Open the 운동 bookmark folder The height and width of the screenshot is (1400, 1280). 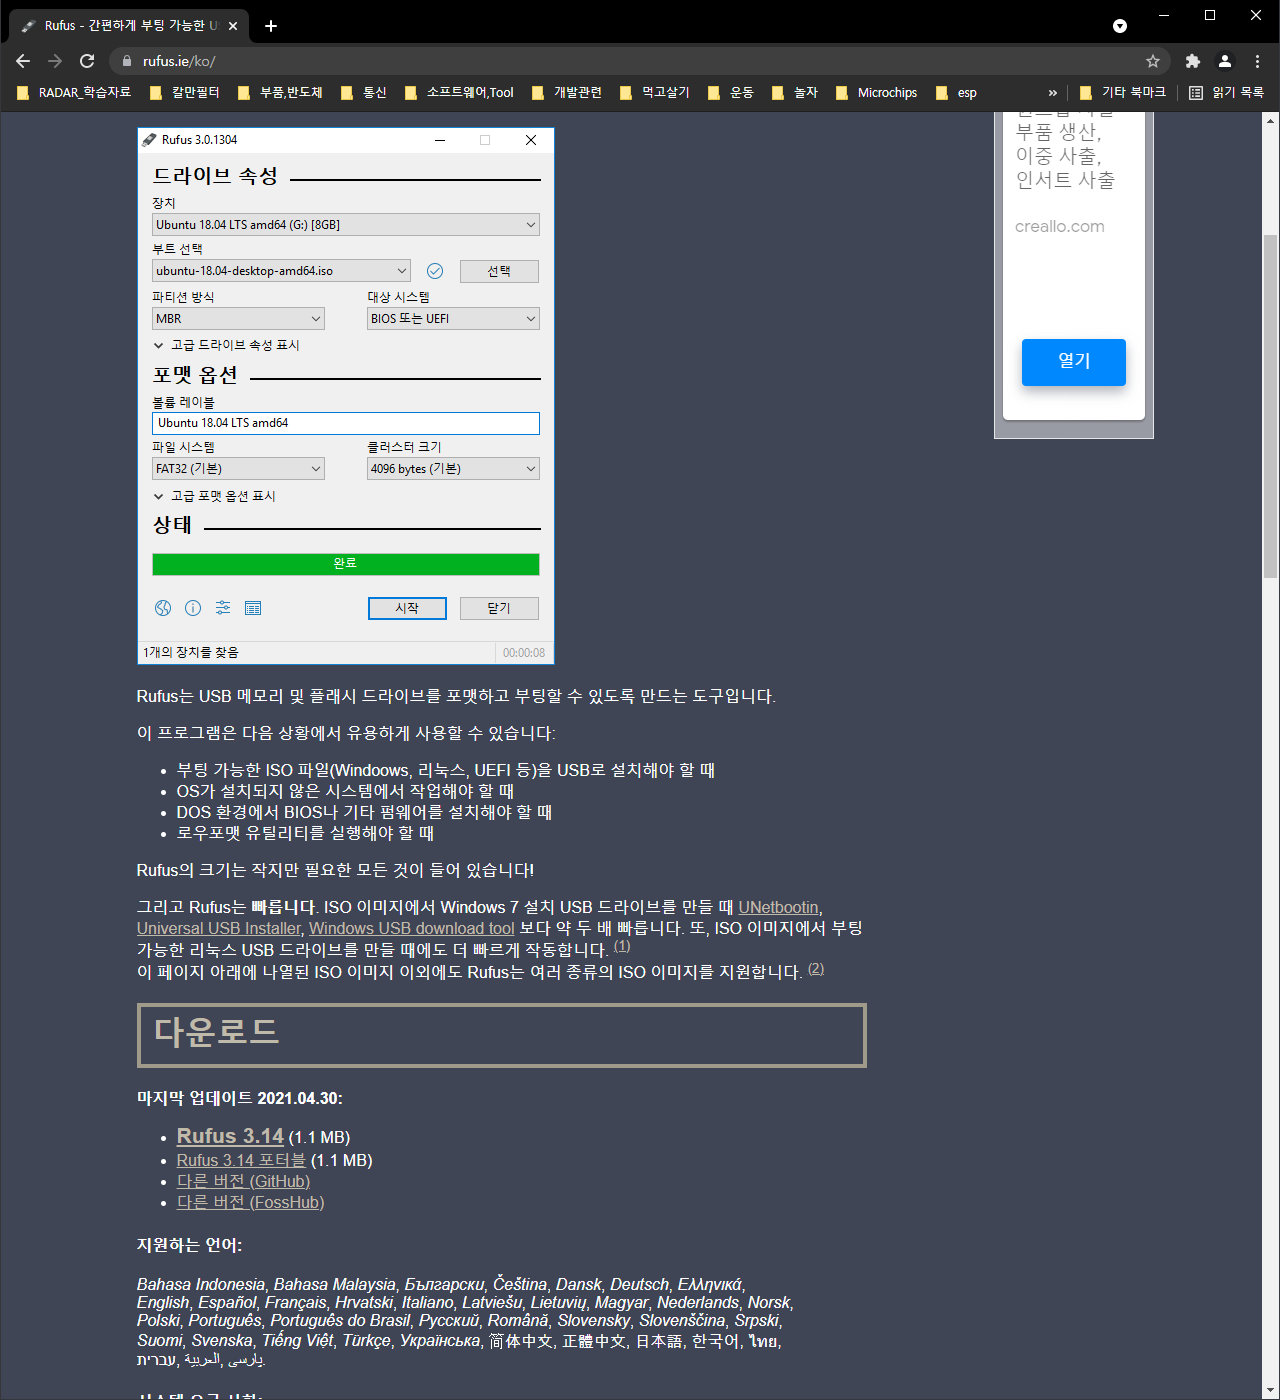click(x=731, y=92)
